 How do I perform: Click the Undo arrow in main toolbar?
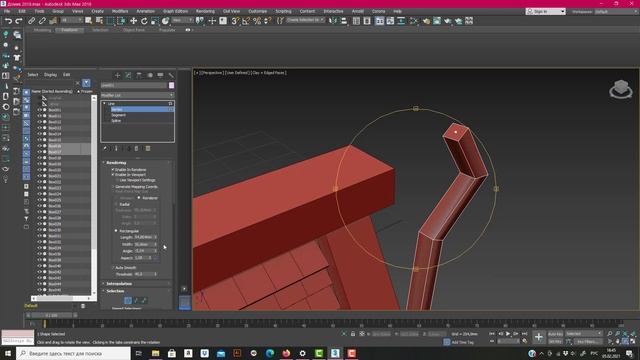[x=8, y=21]
